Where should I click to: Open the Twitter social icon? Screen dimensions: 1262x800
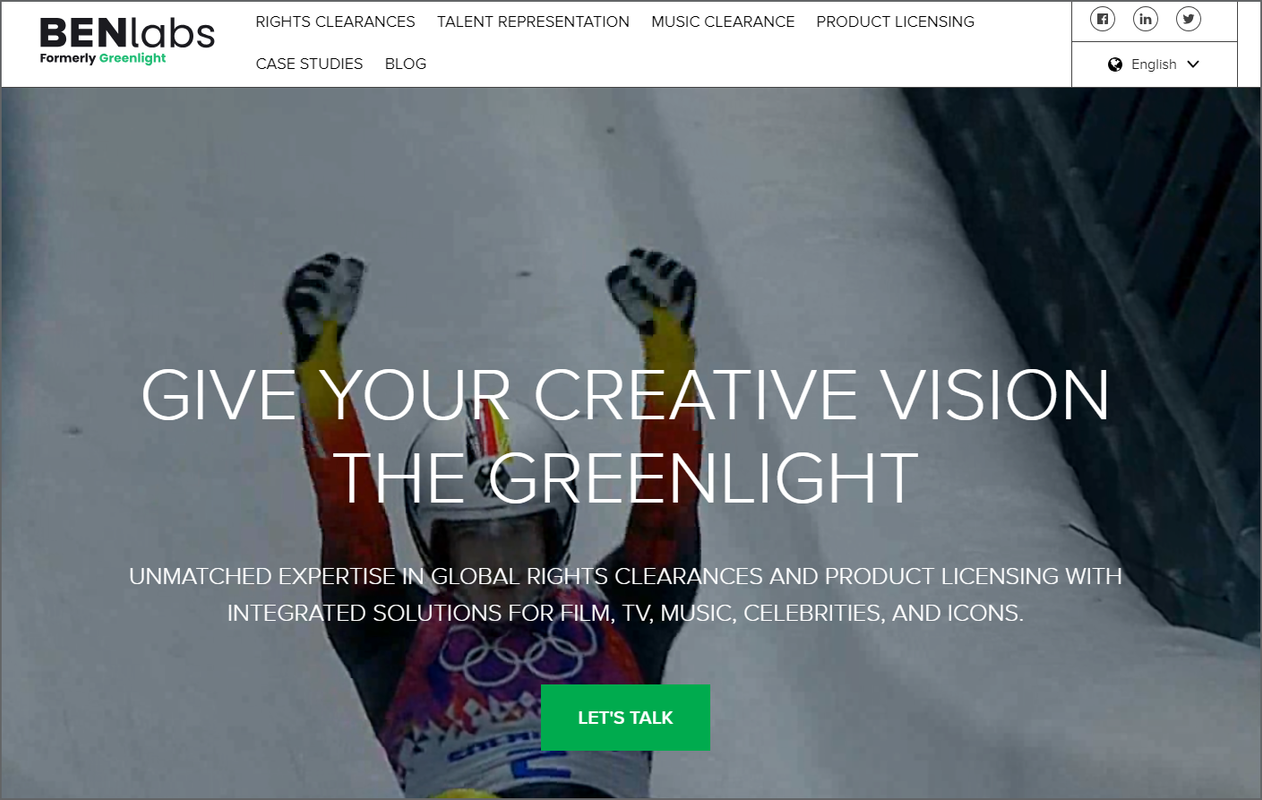[x=1188, y=19]
